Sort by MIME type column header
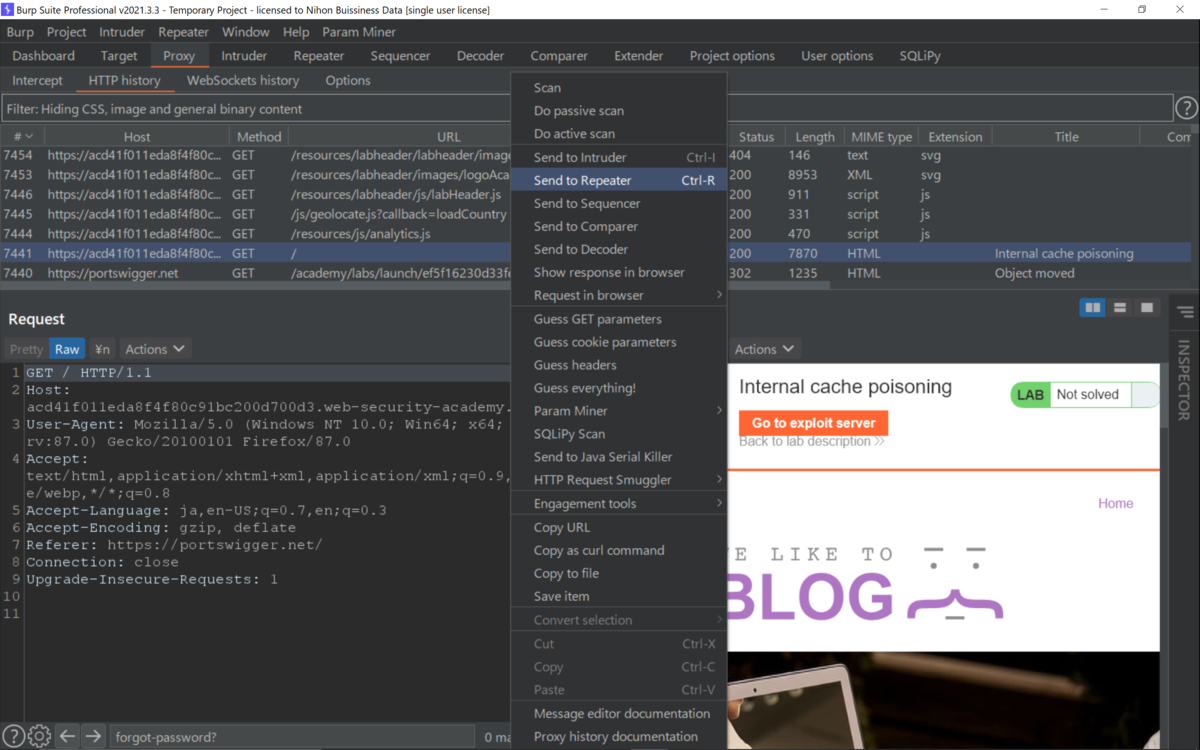 [x=881, y=137]
